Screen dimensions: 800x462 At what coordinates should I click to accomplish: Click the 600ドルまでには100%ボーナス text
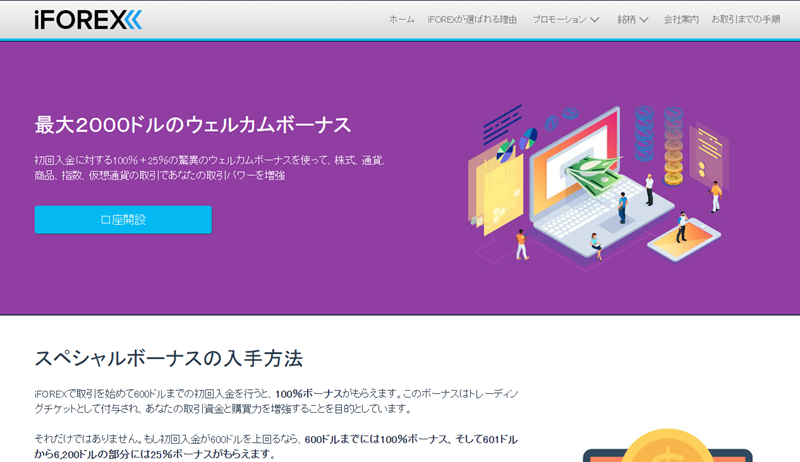tap(376, 439)
